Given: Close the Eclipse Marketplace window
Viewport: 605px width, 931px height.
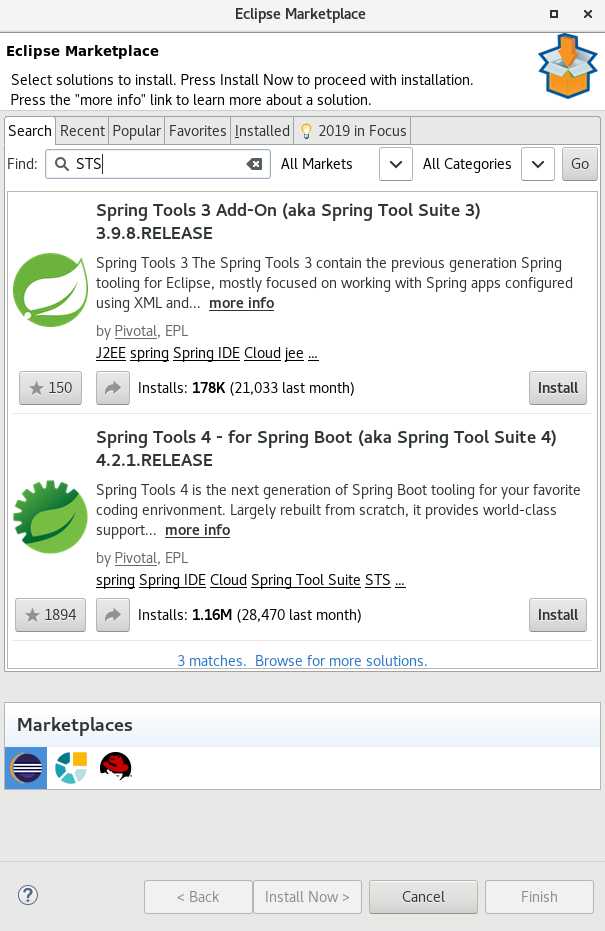Looking at the screenshot, I should [x=588, y=14].
